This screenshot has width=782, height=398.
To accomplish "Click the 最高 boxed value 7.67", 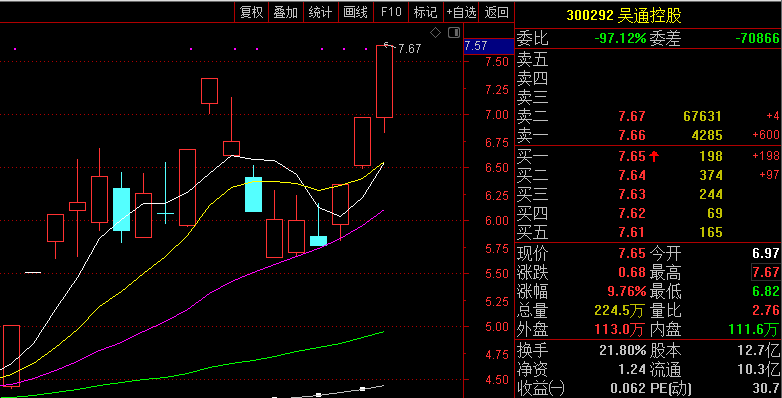I will click(766, 272).
